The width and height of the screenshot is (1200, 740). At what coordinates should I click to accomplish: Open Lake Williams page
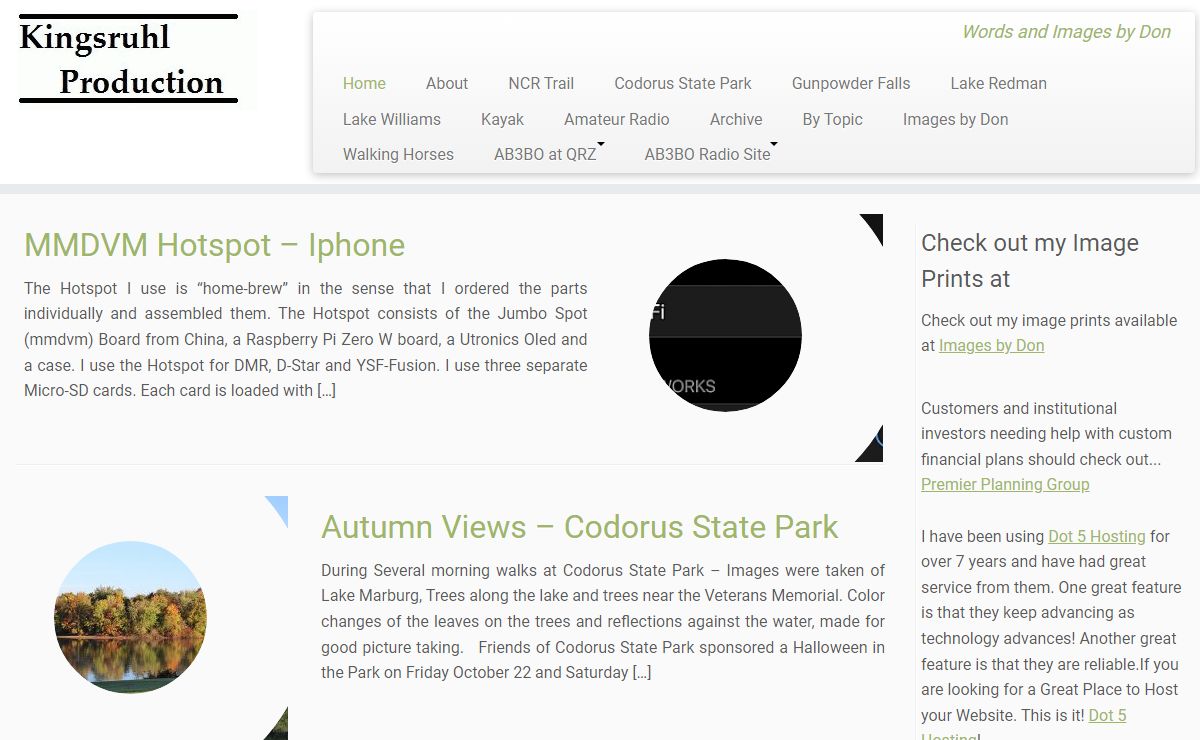(392, 119)
